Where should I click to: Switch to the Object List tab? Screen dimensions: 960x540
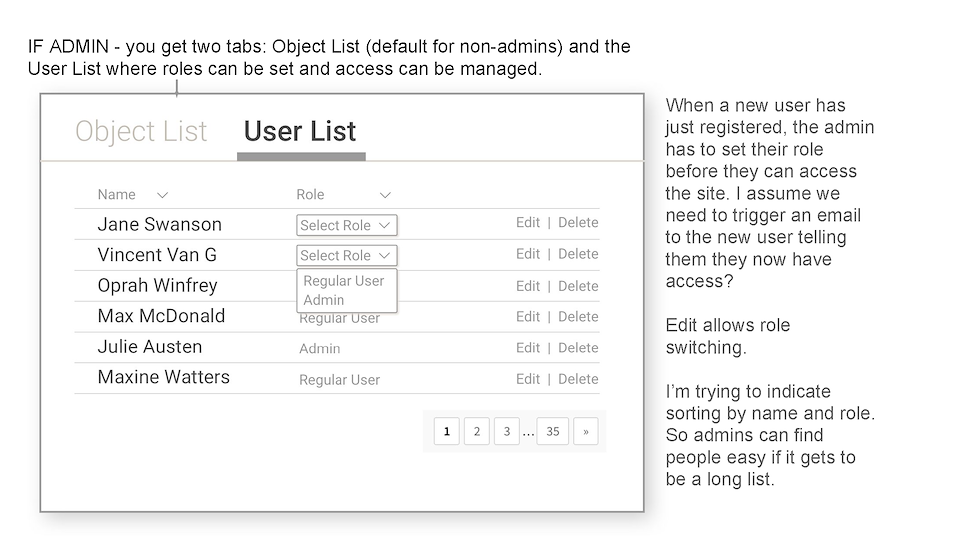tap(141, 132)
